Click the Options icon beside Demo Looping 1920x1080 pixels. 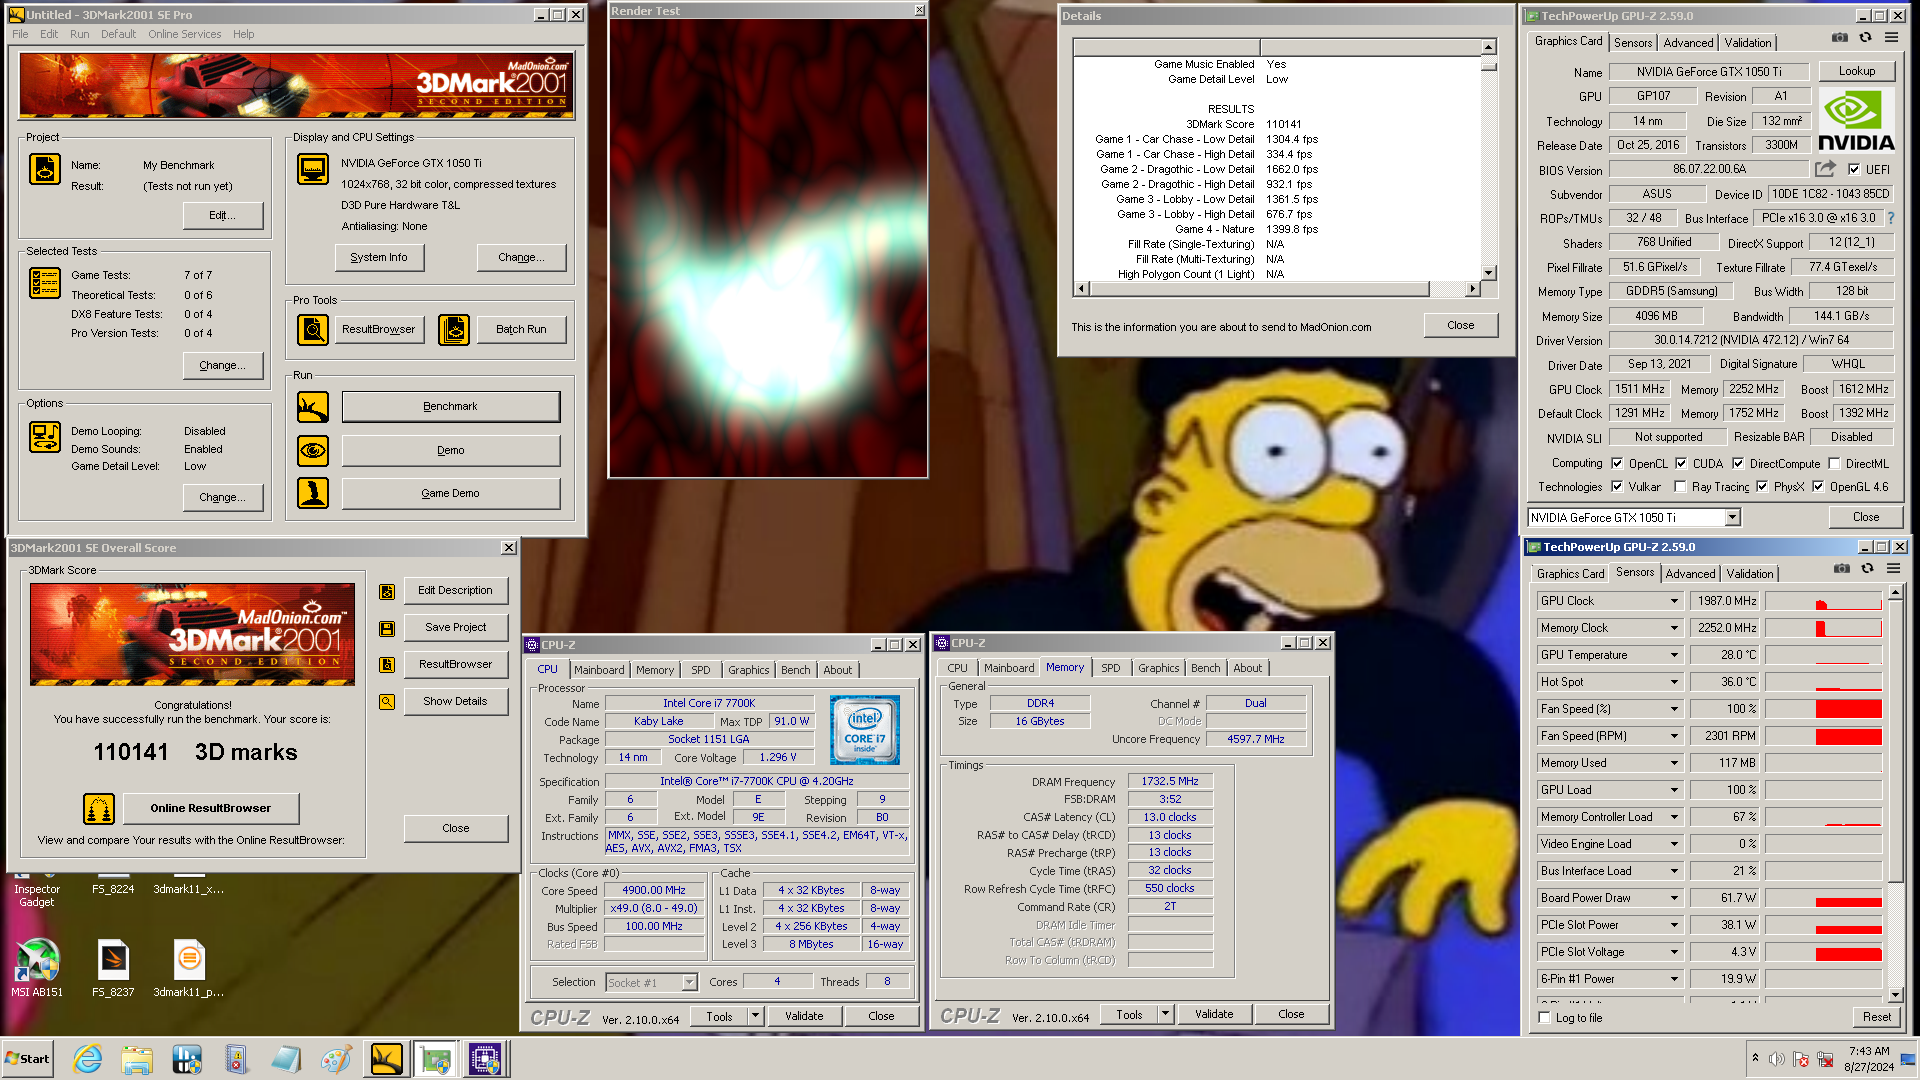pyautogui.click(x=45, y=437)
